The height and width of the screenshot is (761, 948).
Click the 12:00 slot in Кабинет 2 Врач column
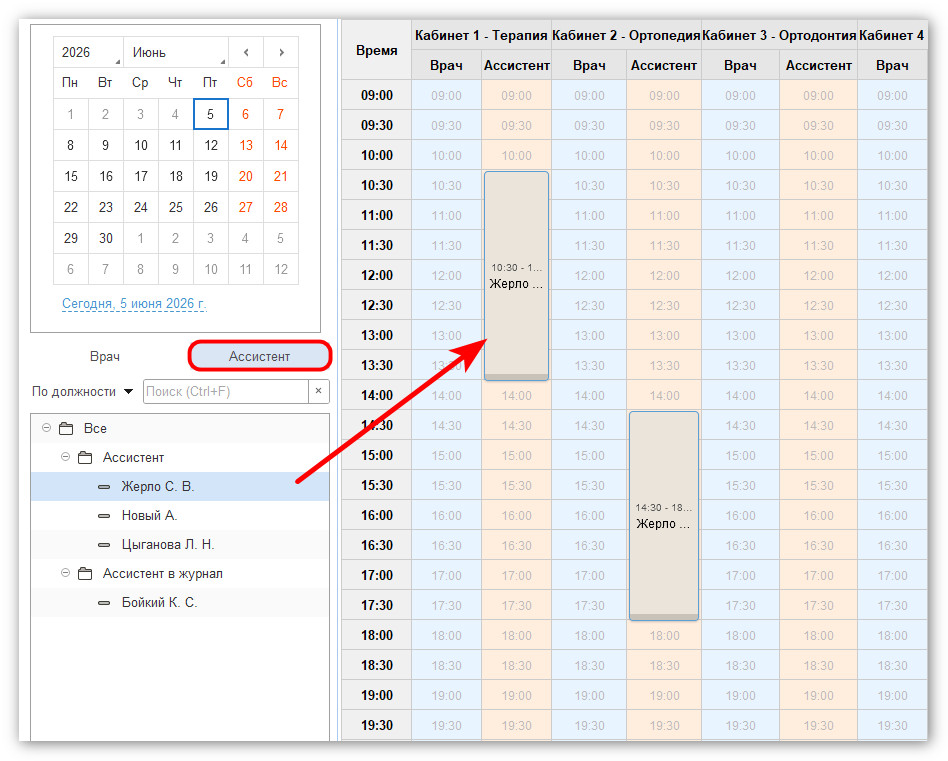coord(589,276)
